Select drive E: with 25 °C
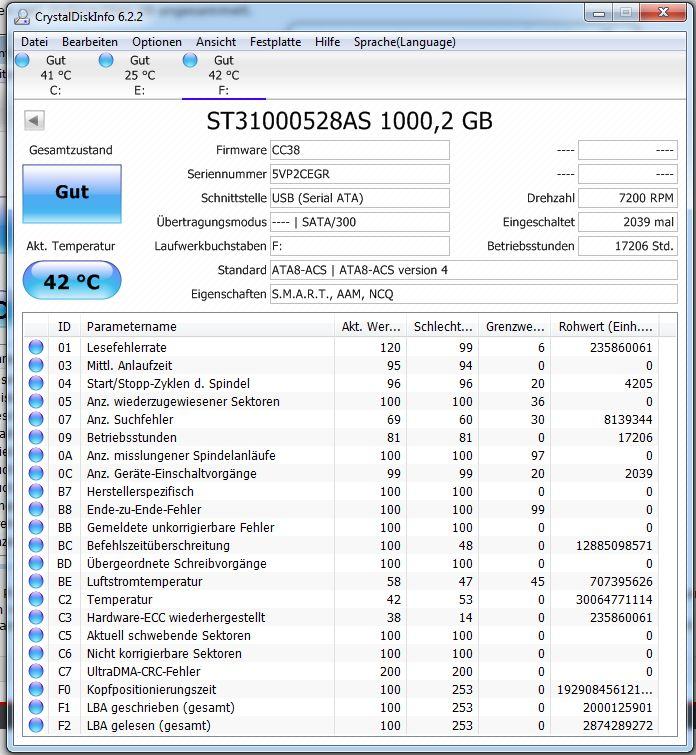696x755 pixels. coord(140,75)
